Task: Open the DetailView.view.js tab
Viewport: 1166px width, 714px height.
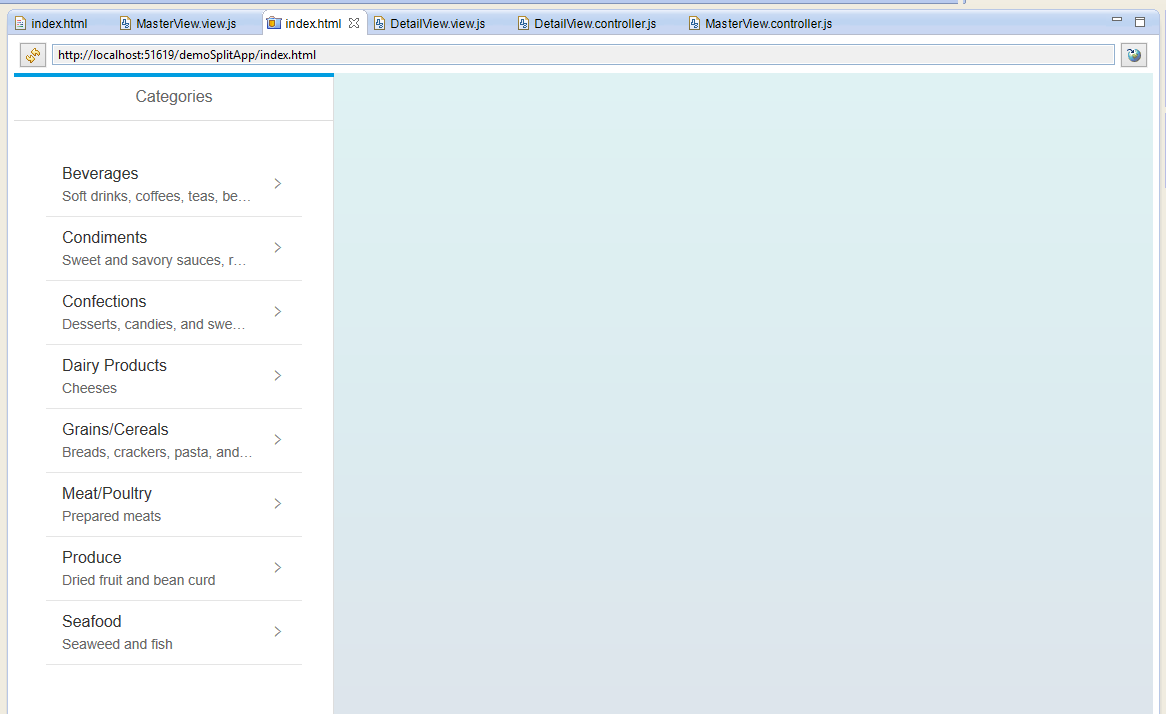Action: pyautogui.click(x=430, y=23)
